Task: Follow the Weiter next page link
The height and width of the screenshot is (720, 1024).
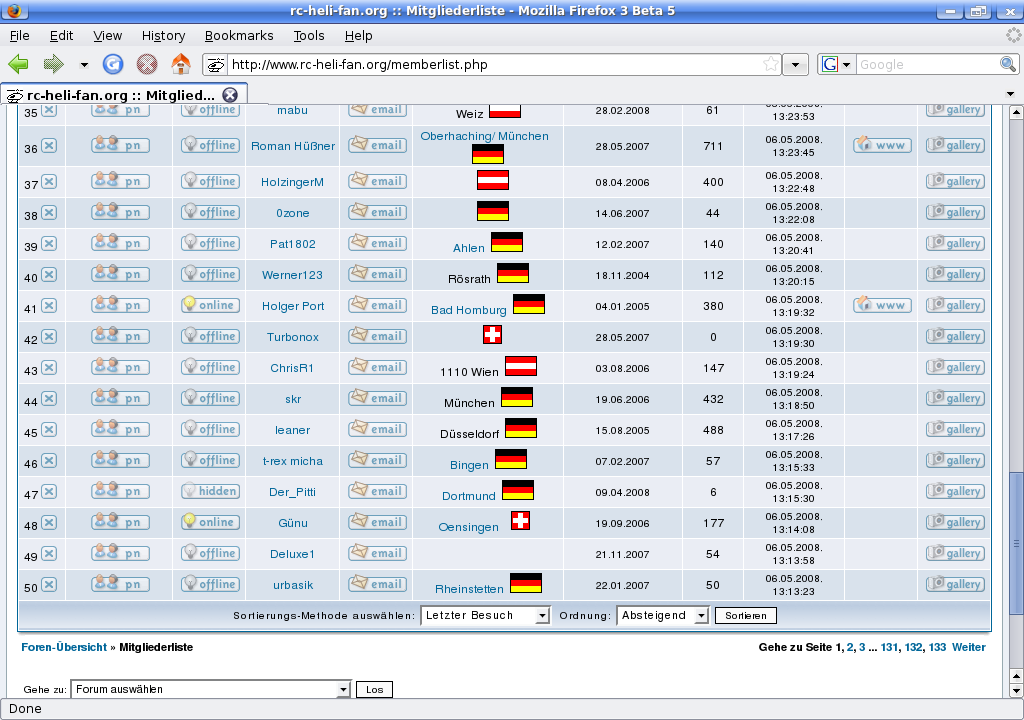Action: [968, 647]
